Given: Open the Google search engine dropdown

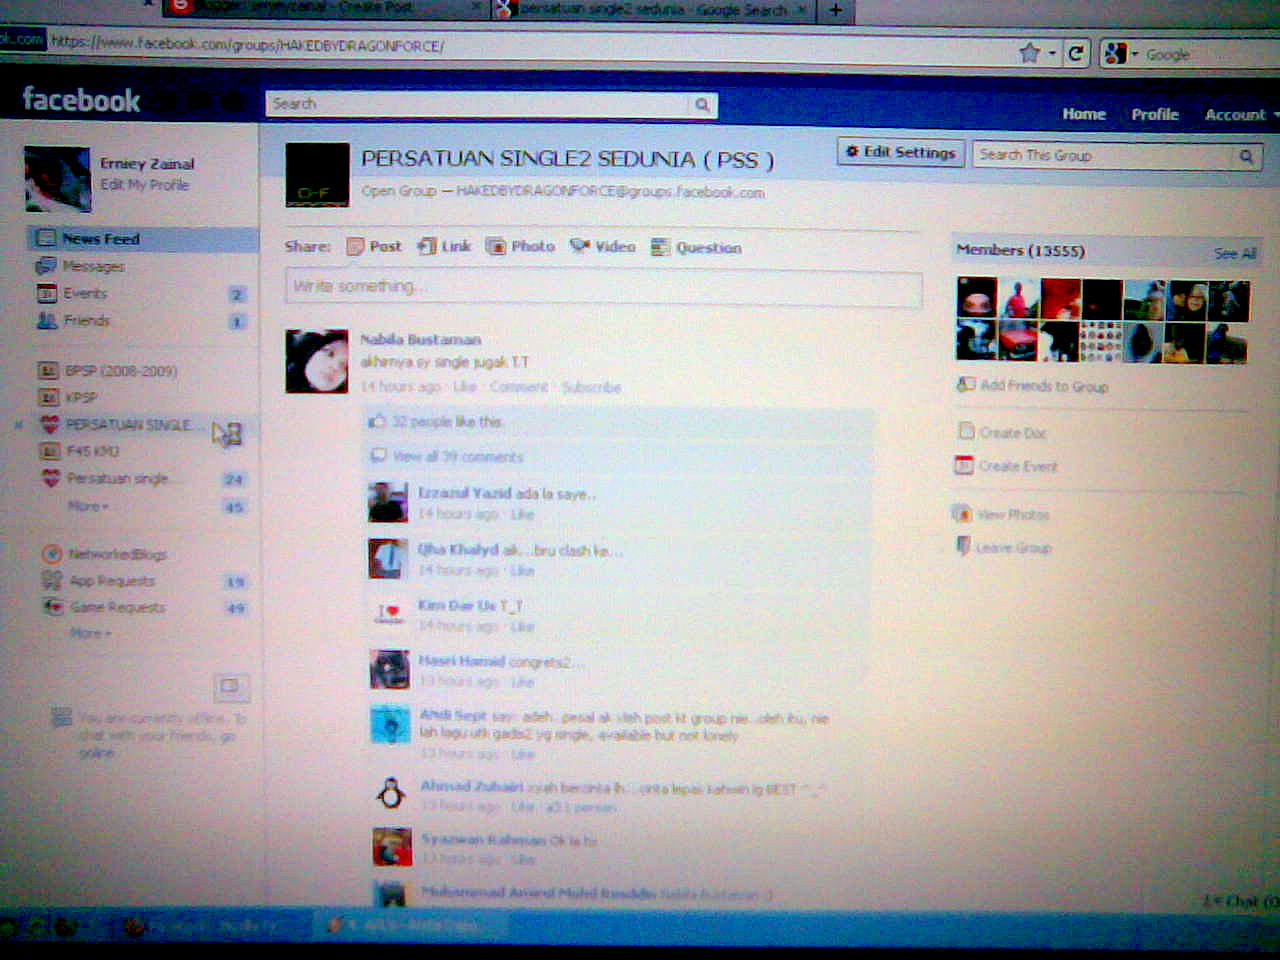Looking at the screenshot, I should click(1120, 54).
